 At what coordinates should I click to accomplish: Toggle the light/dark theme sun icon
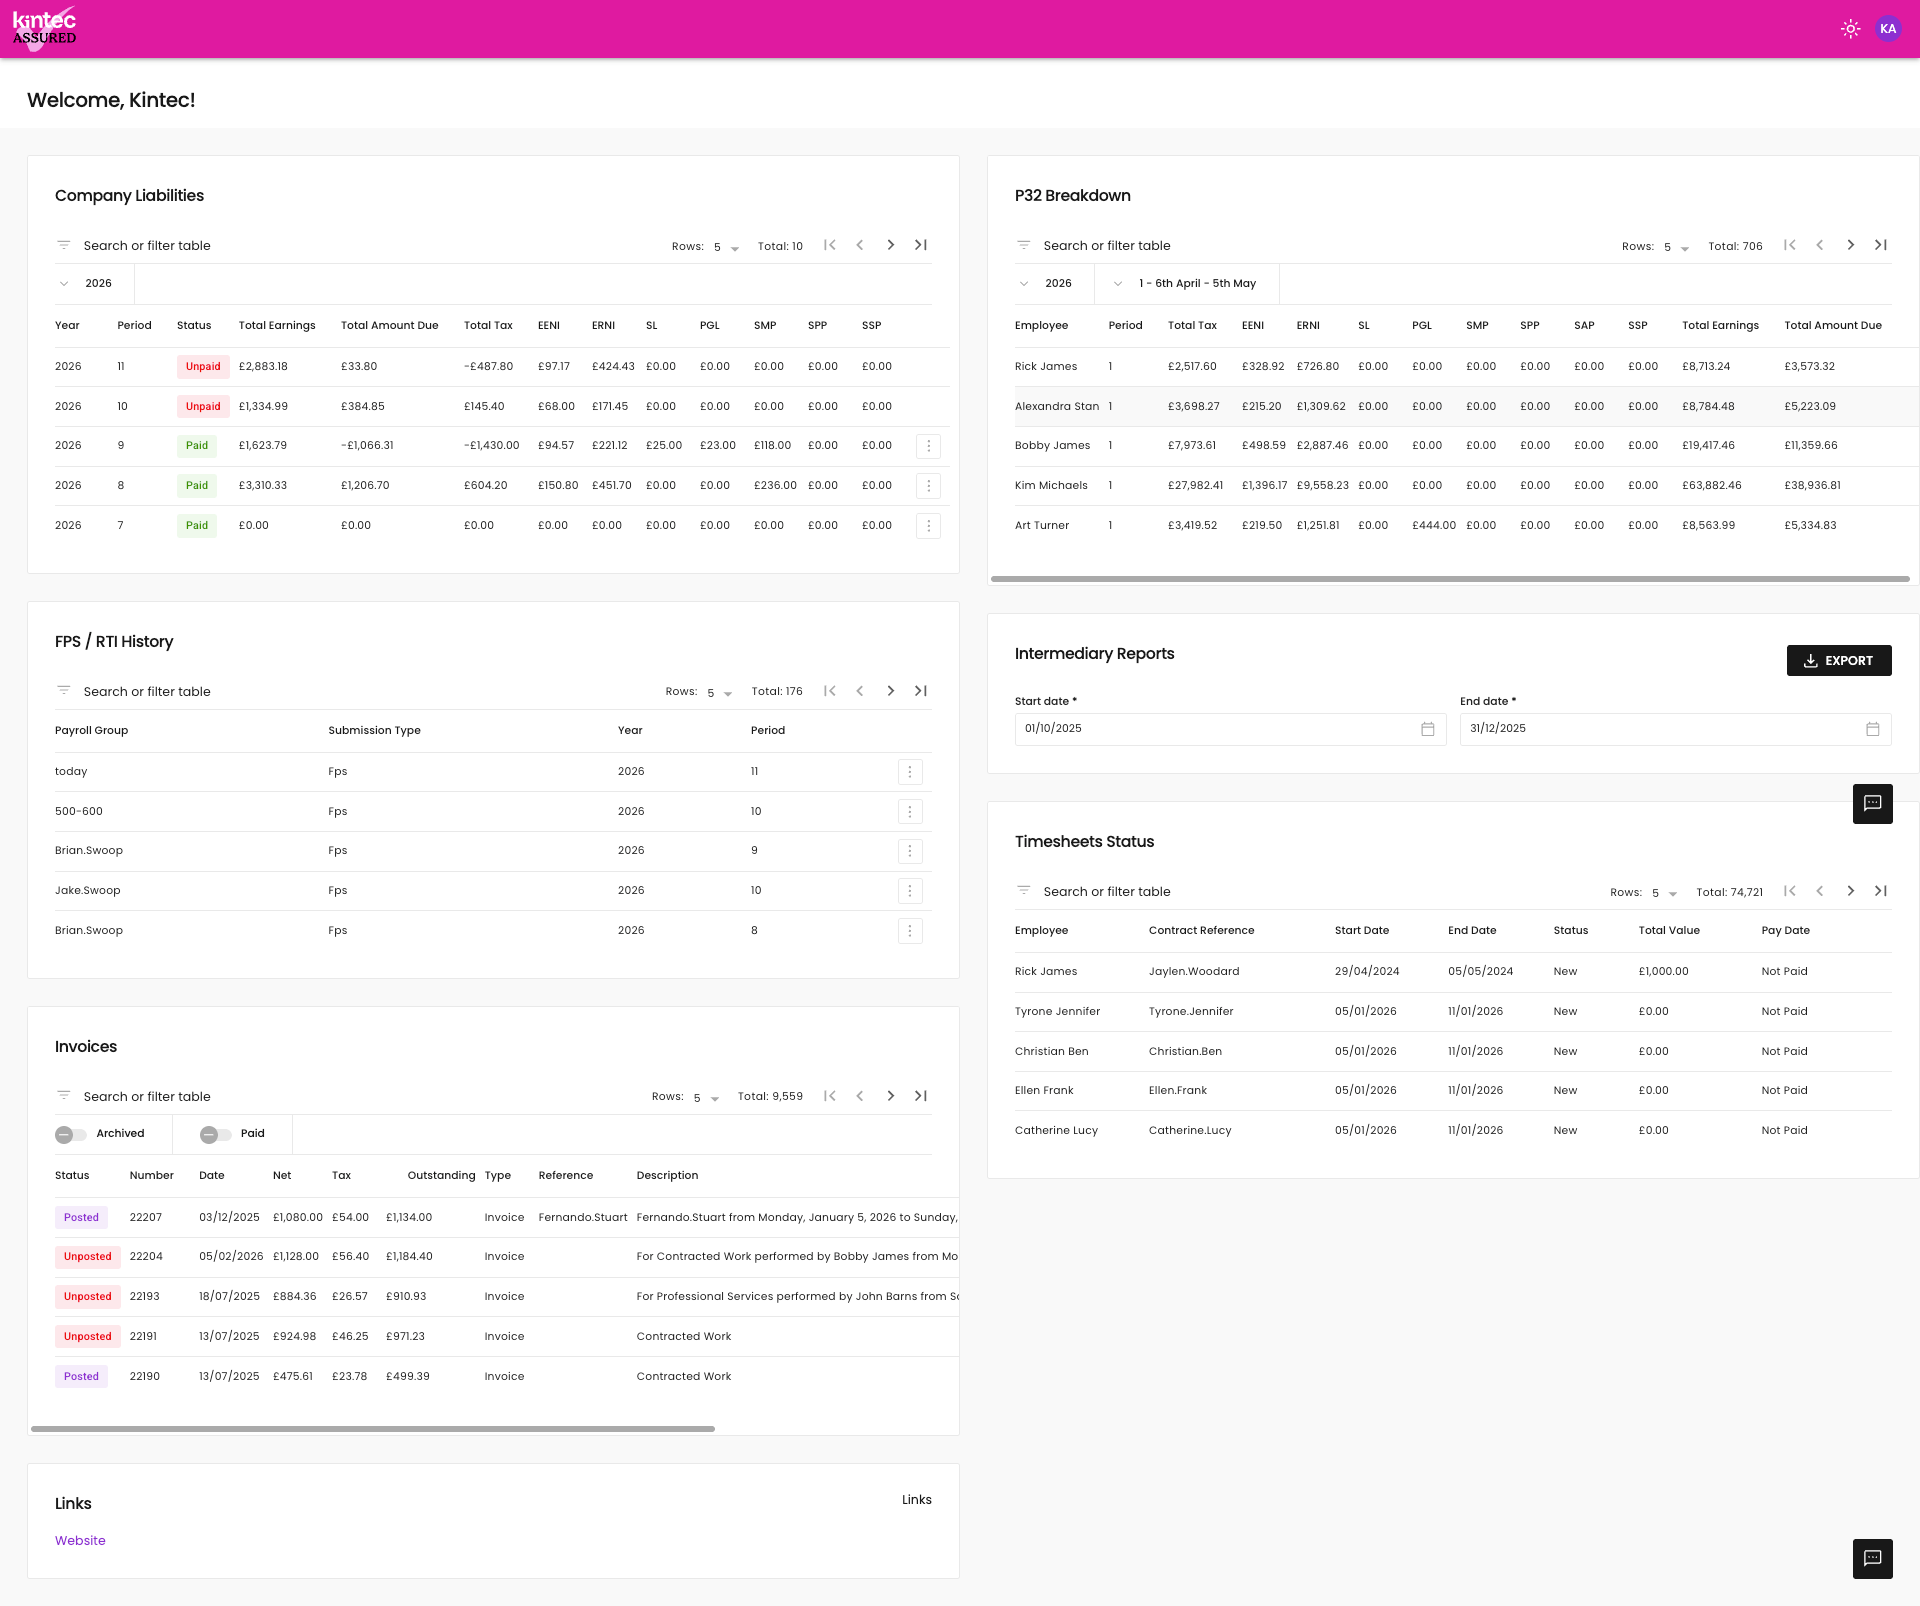point(1850,29)
